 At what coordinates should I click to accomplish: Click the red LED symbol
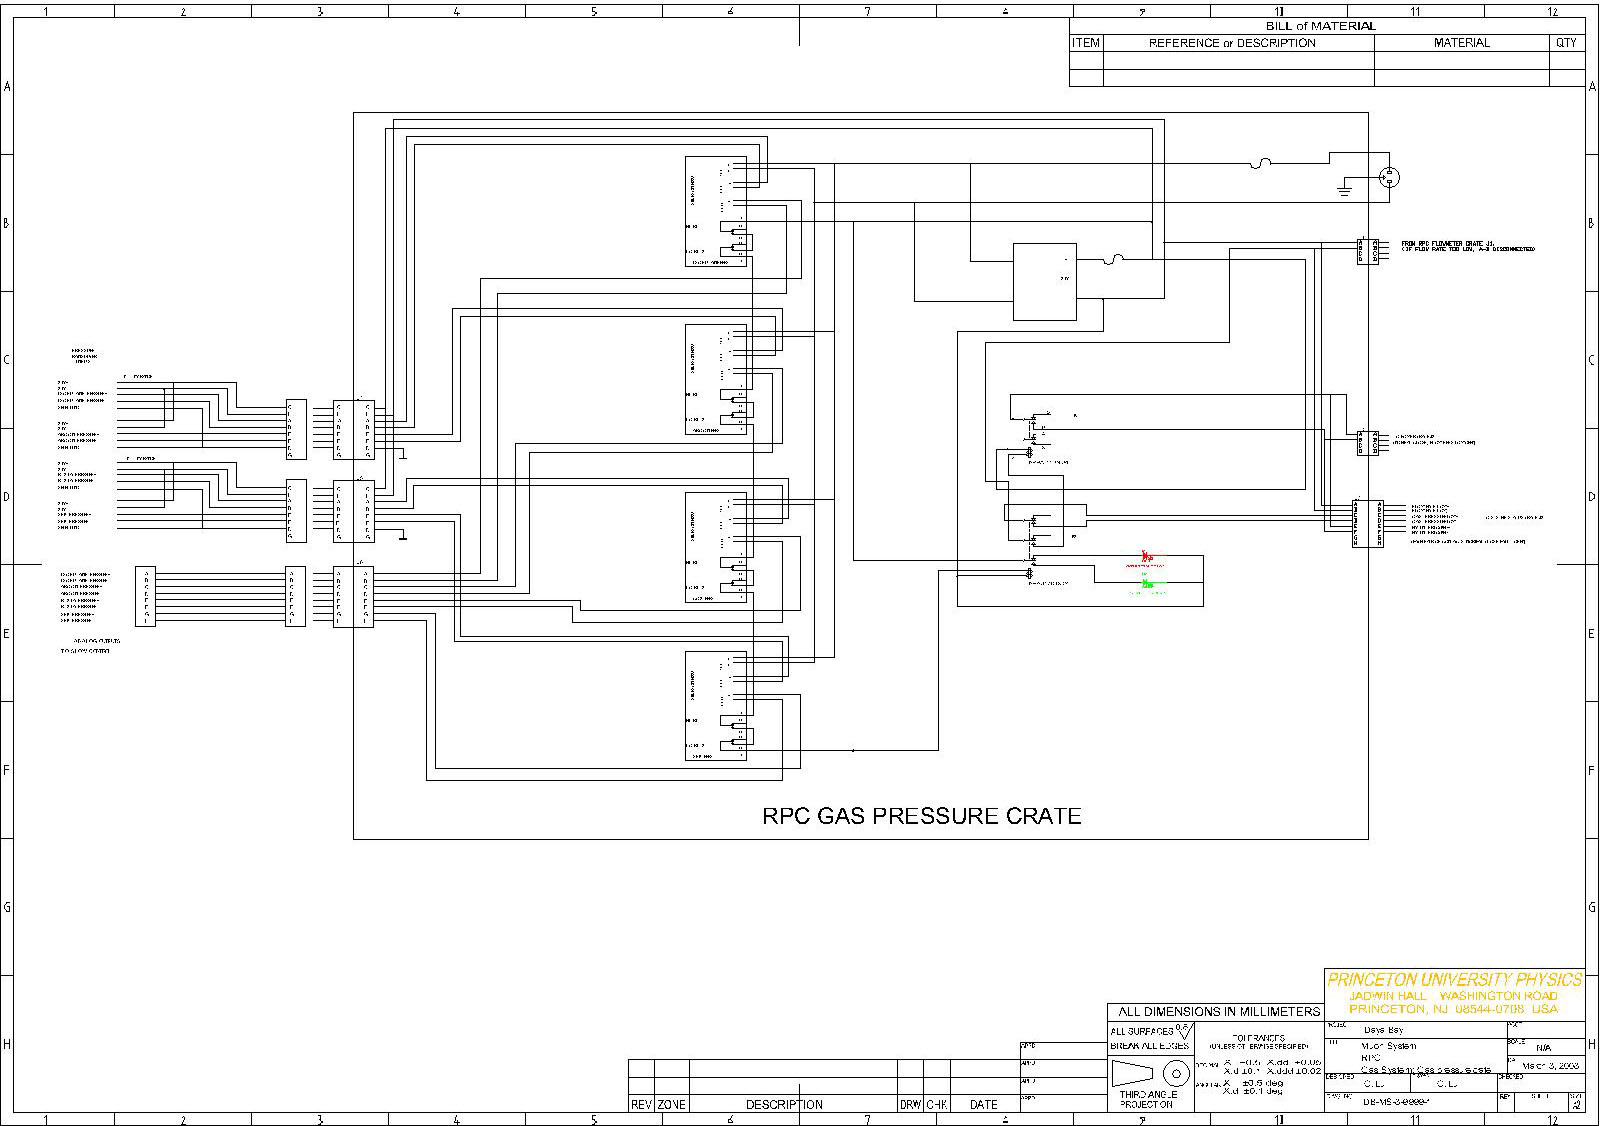(x=1147, y=557)
